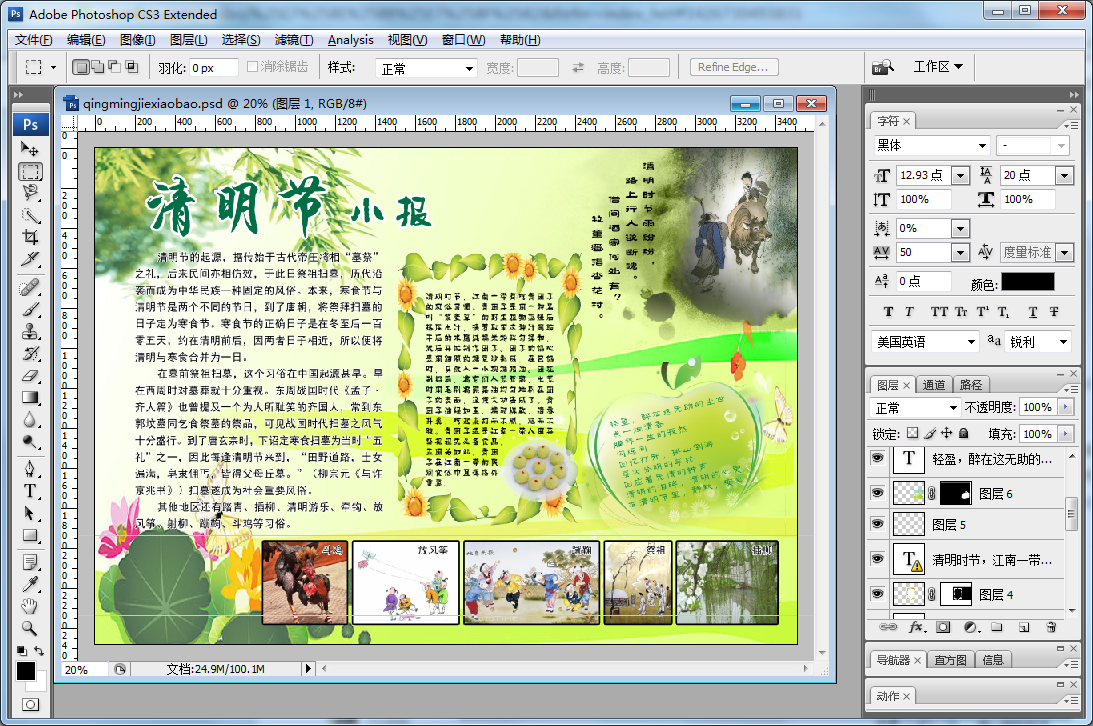Toggle lock image pixels

click(x=929, y=433)
